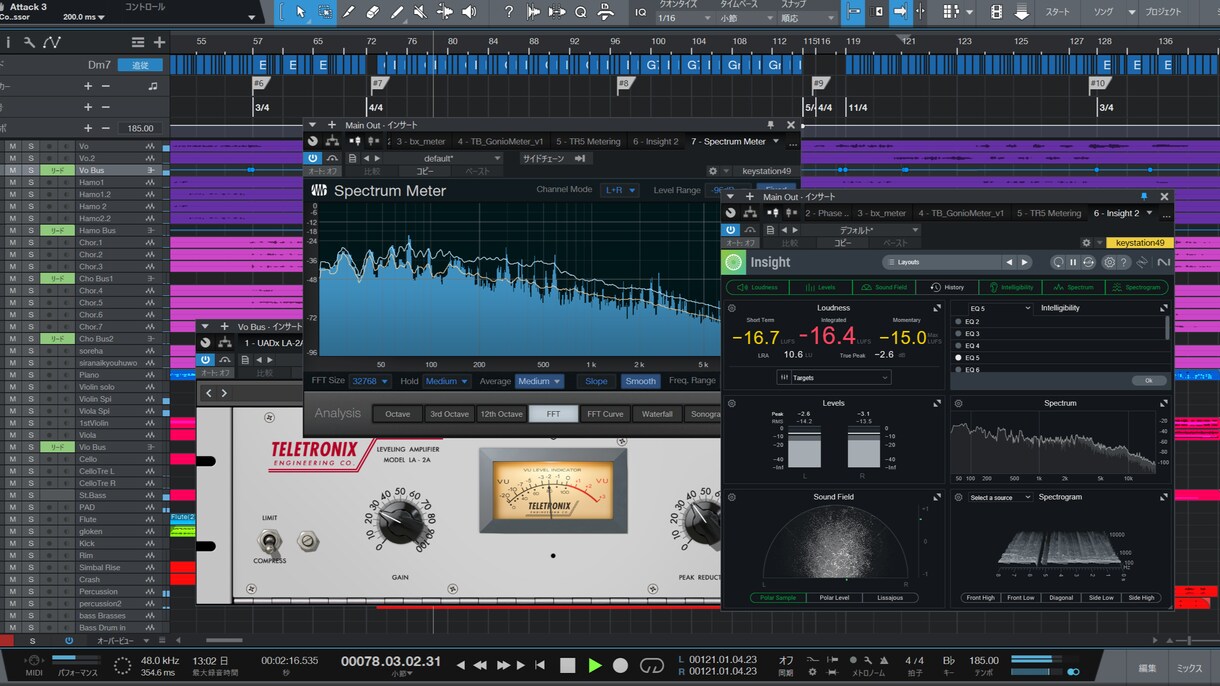Open EQ 5 dropdown in Intelligibility panel
This screenshot has width=1220, height=686.
coord(1000,308)
